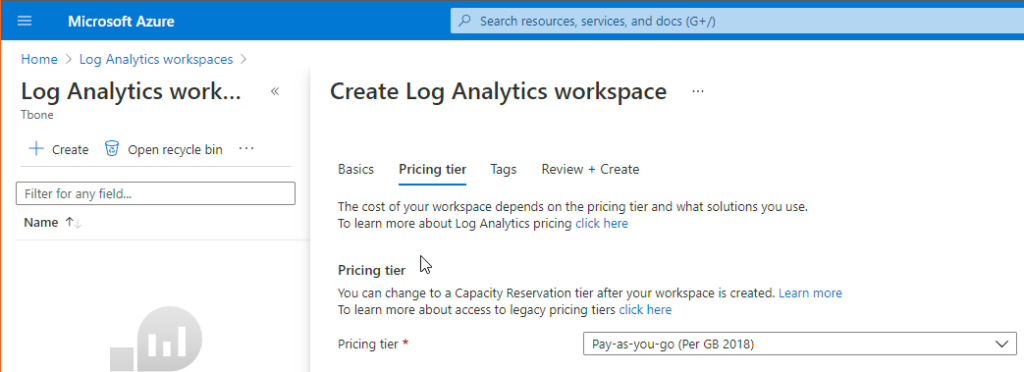The width and height of the screenshot is (1024, 372).
Task: Click the empty list bar-chart illustration
Action: pos(157,339)
